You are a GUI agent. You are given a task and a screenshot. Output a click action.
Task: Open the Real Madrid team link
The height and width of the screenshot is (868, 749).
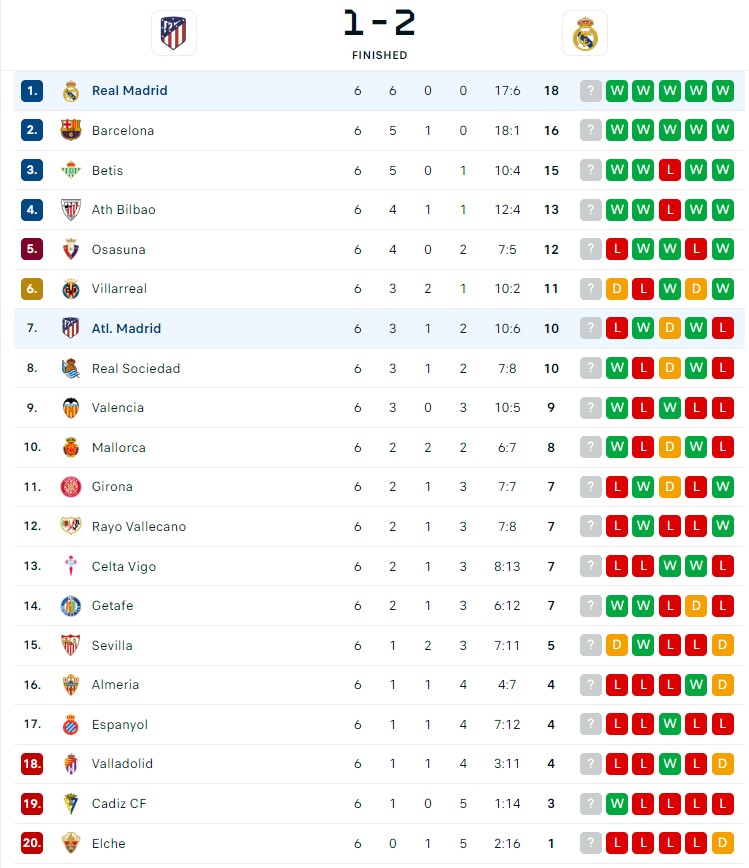point(129,91)
